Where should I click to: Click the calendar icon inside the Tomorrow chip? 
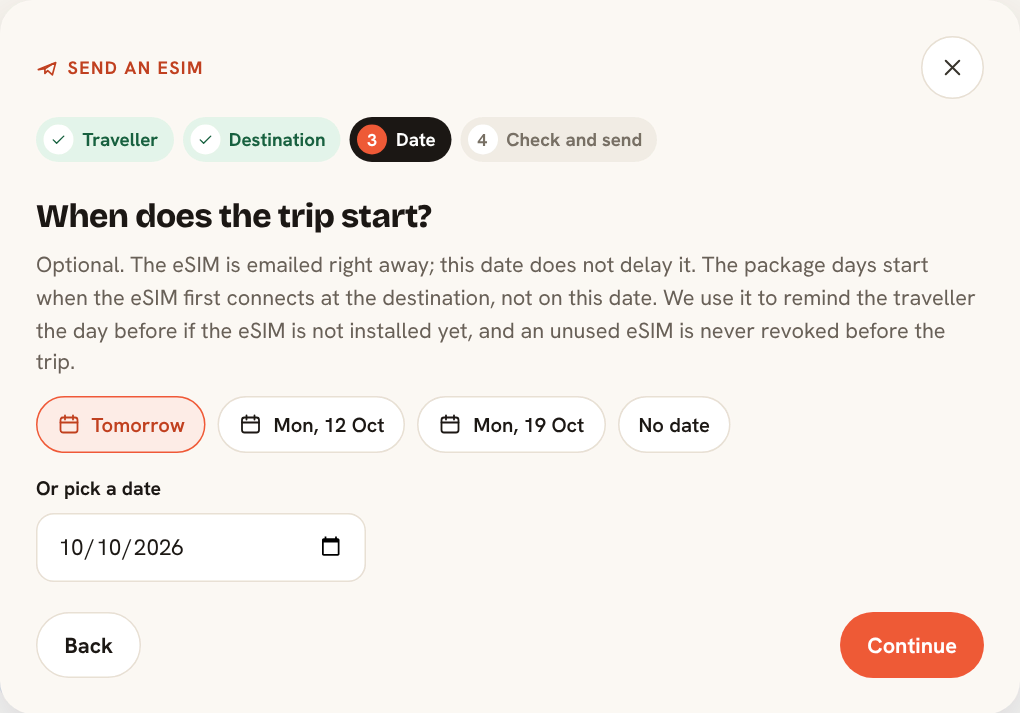69,425
